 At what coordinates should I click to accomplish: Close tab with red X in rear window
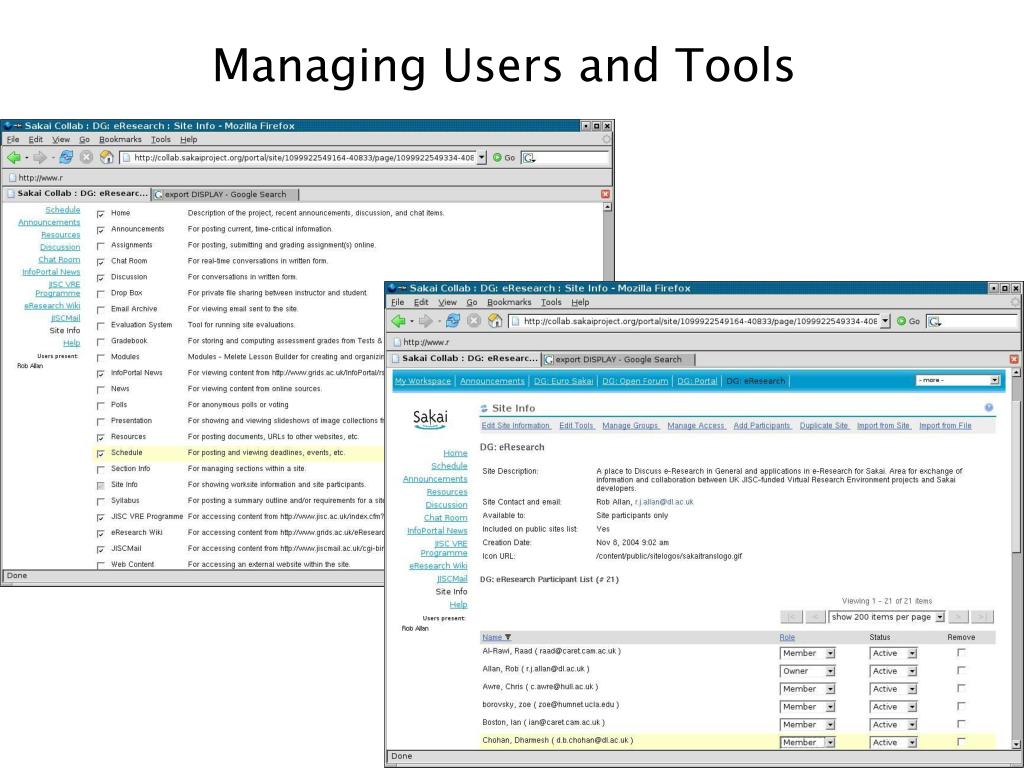pyautogui.click(x=605, y=194)
